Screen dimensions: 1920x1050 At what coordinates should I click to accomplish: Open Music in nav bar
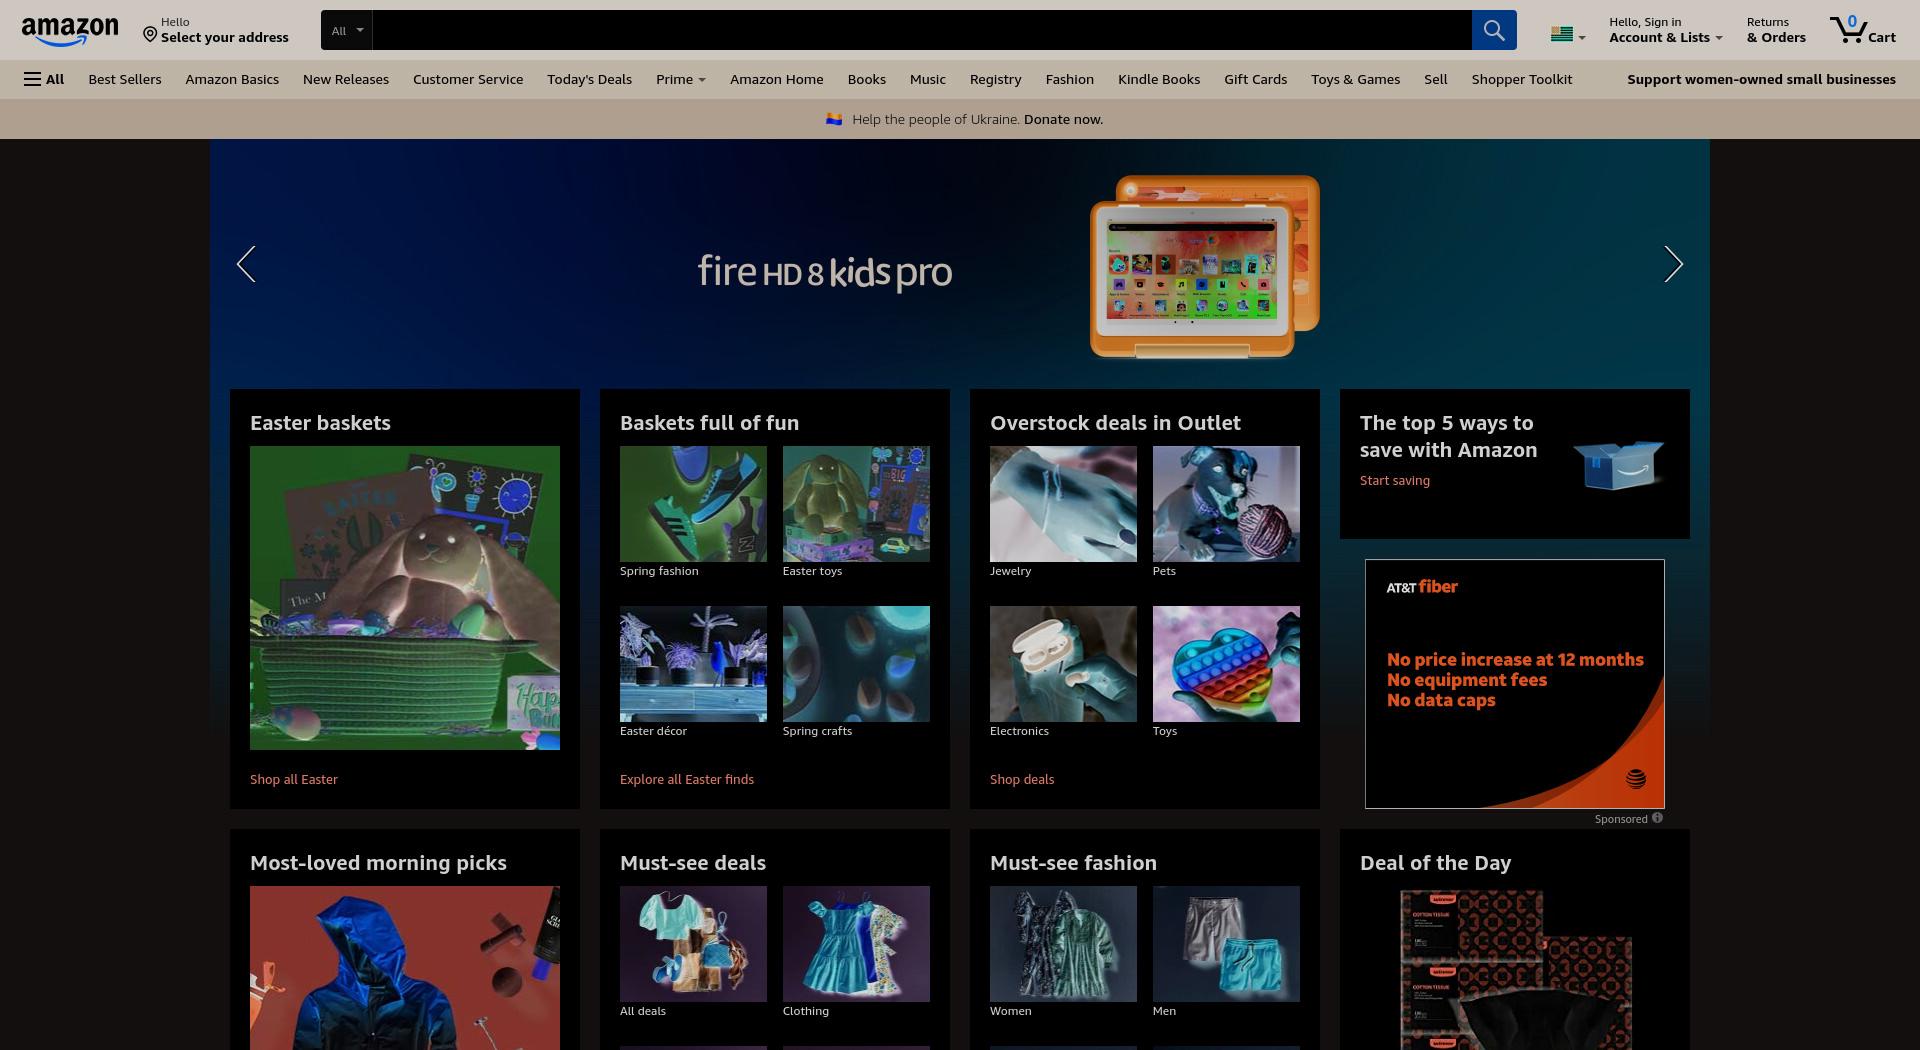click(928, 79)
